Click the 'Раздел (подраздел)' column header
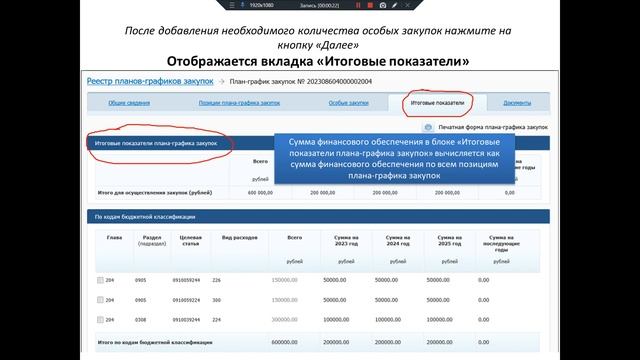Image resolution: width=640 pixels, height=360 pixels. tap(152, 240)
